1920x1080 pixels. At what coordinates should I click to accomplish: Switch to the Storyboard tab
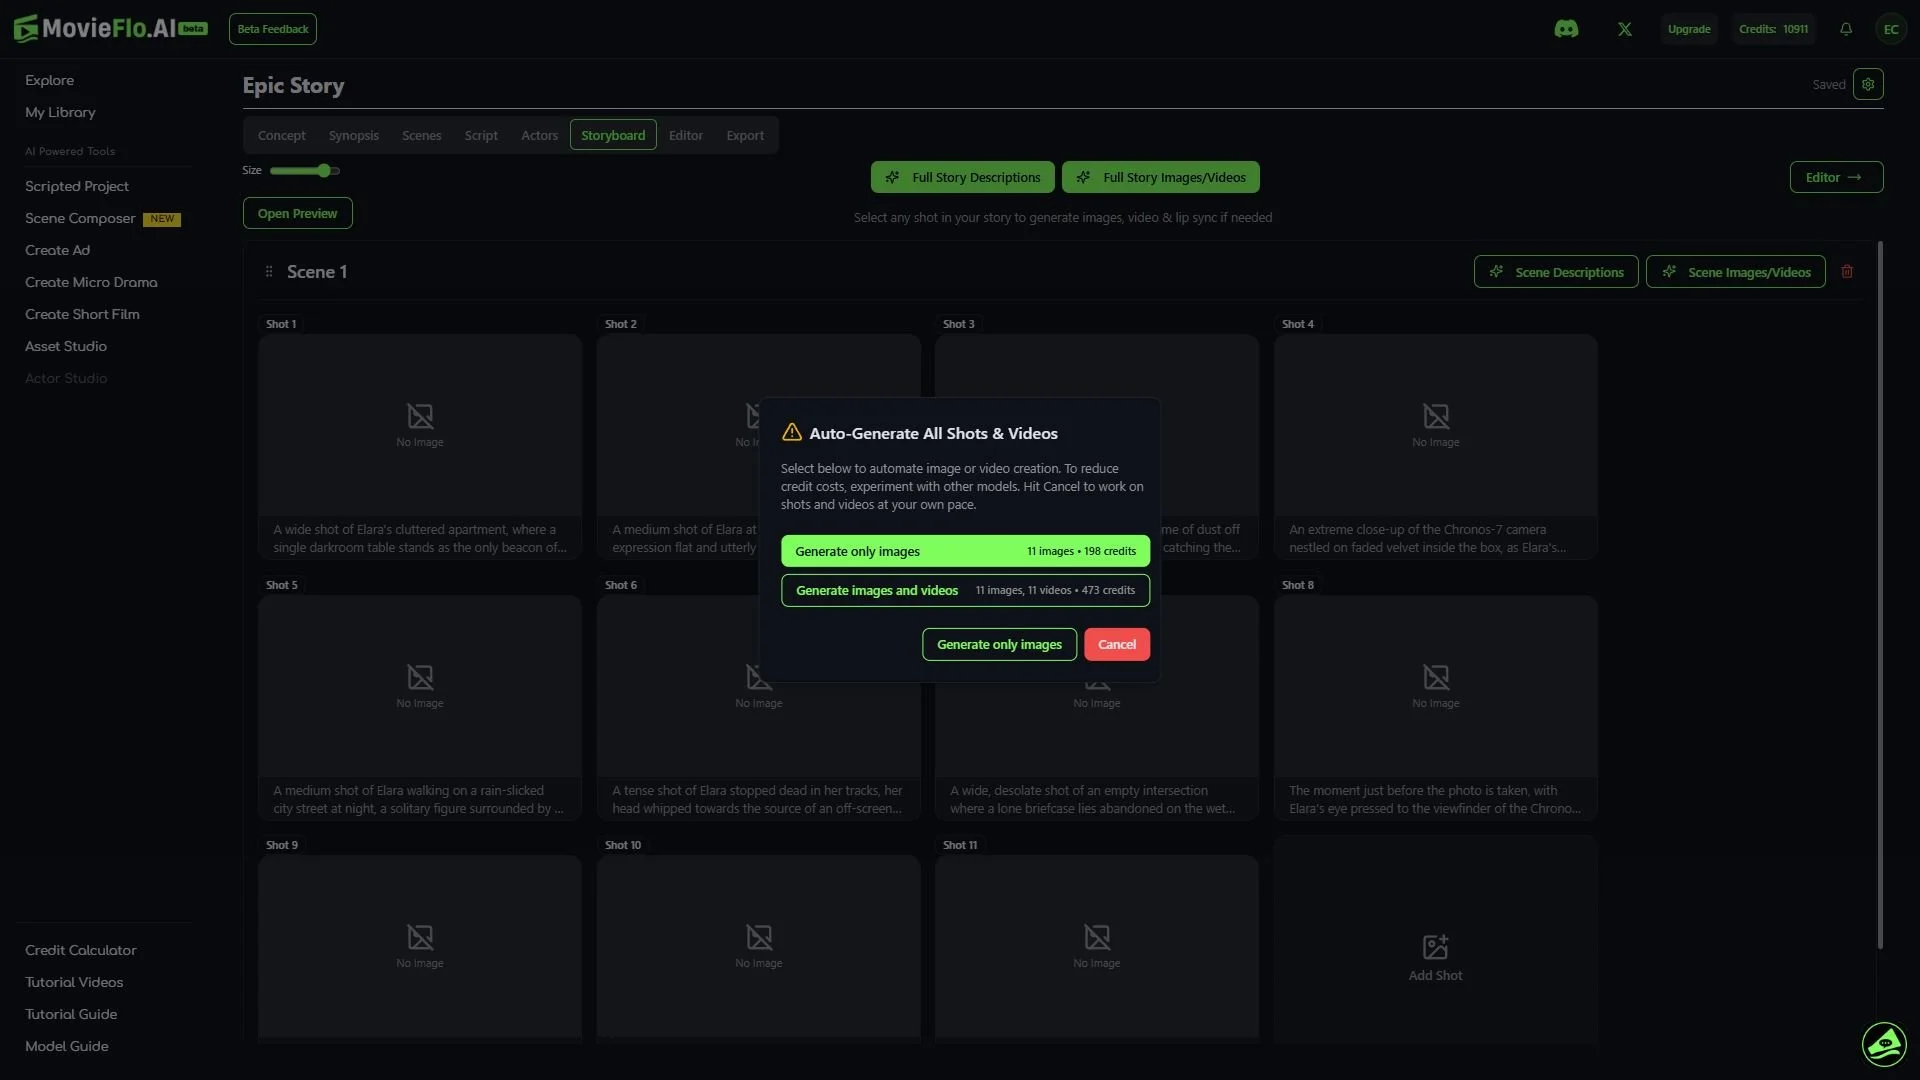(613, 134)
